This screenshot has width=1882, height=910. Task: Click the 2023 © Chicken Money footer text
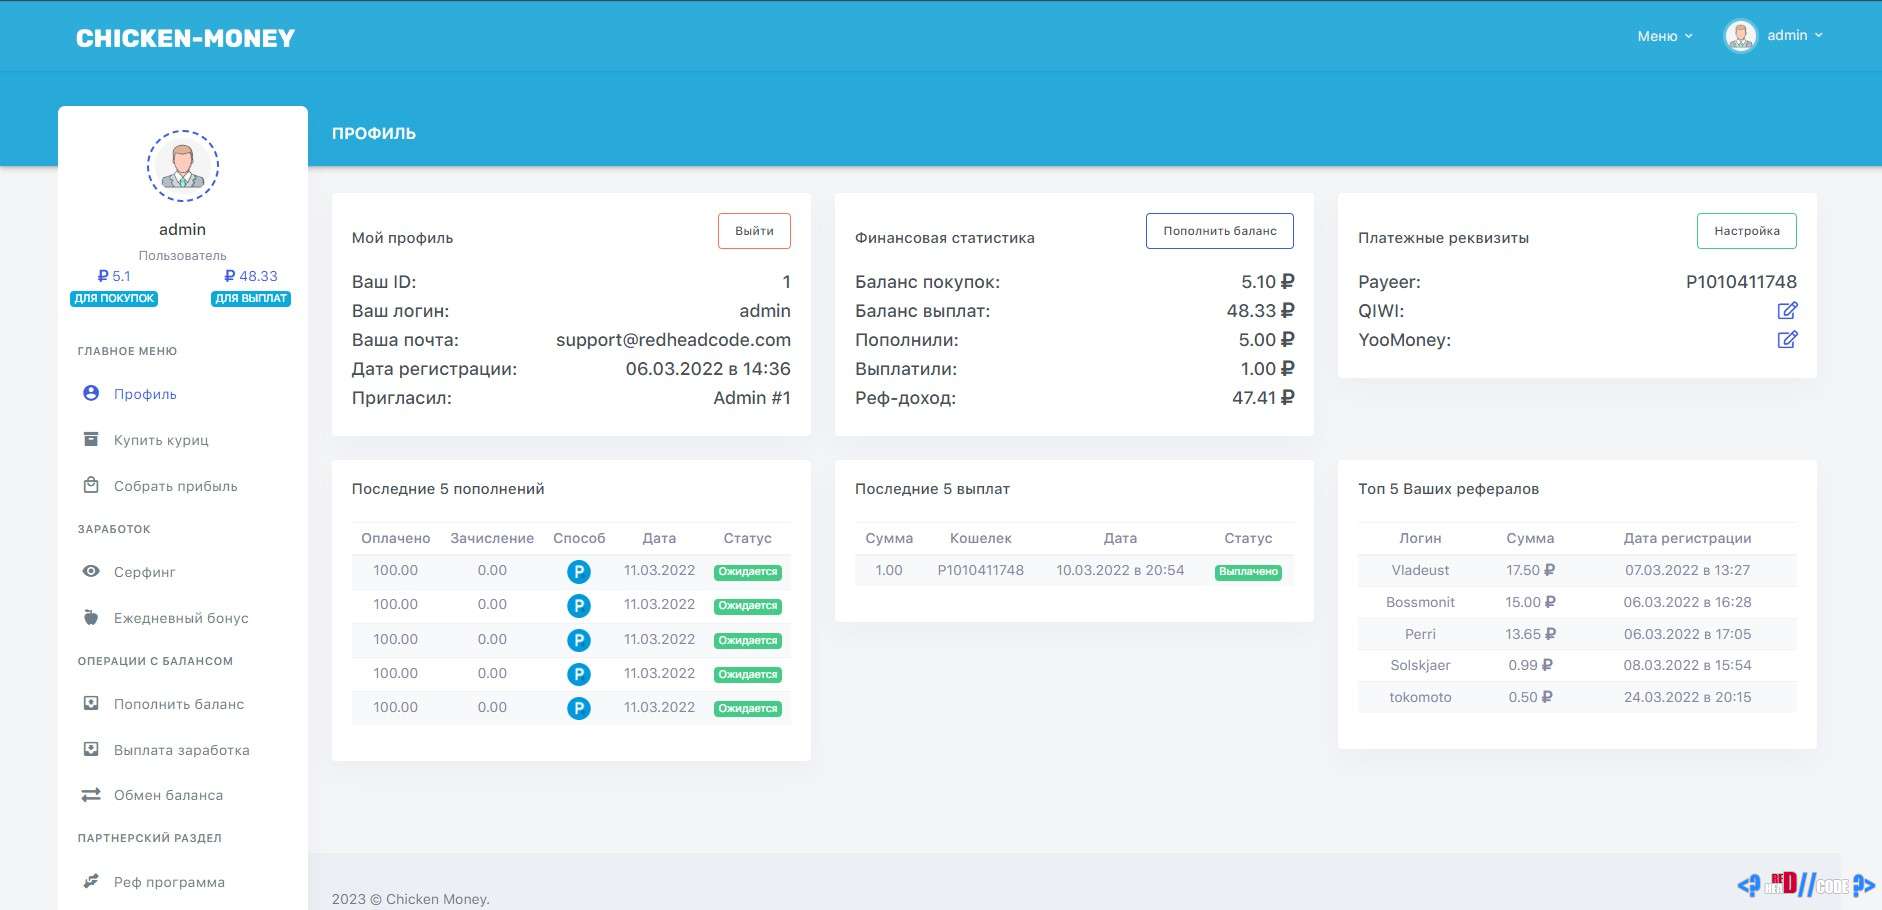pyautogui.click(x=411, y=899)
